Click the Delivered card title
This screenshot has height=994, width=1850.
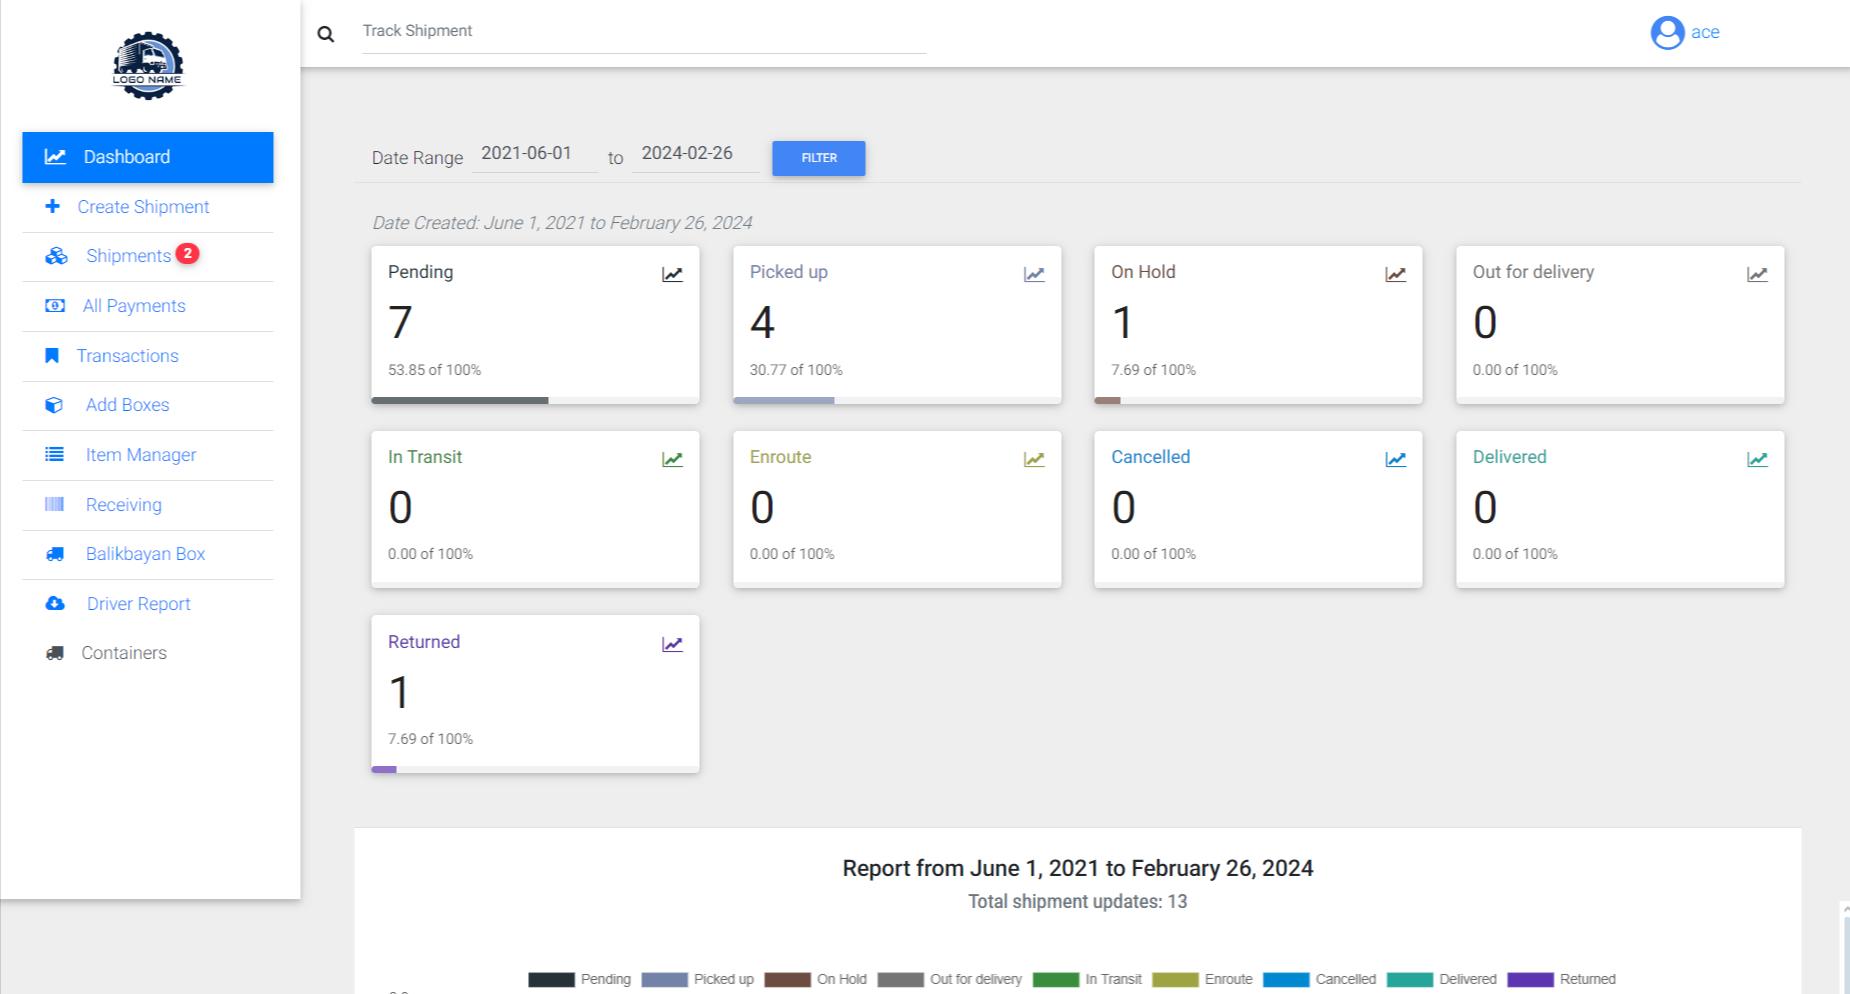[1509, 457]
